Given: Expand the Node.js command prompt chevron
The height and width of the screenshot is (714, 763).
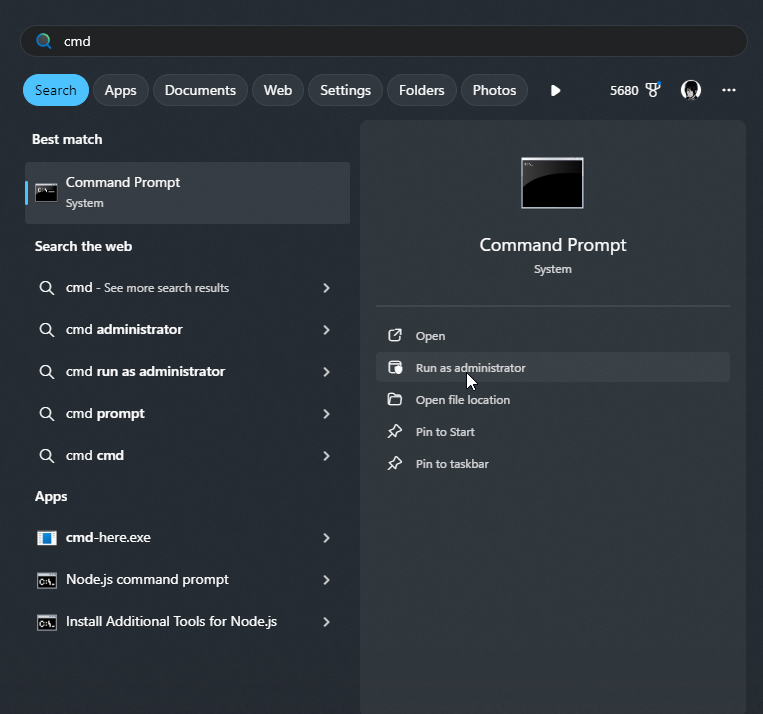Looking at the screenshot, I should 327,580.
